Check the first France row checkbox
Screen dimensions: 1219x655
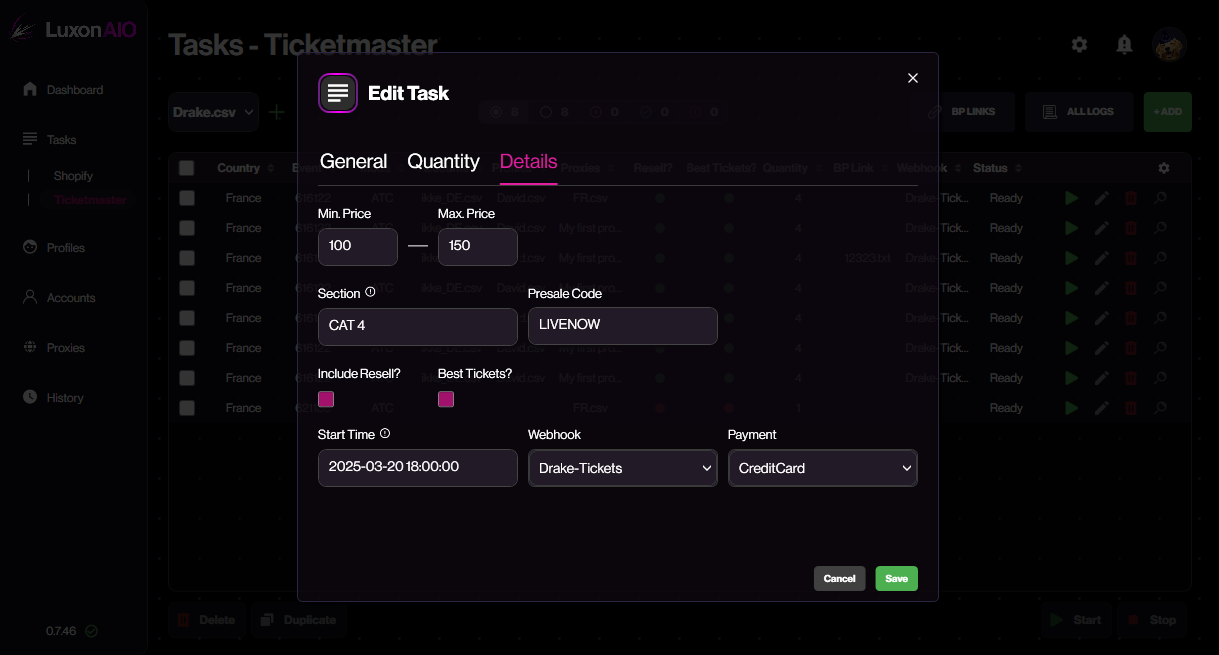point(187,198)
